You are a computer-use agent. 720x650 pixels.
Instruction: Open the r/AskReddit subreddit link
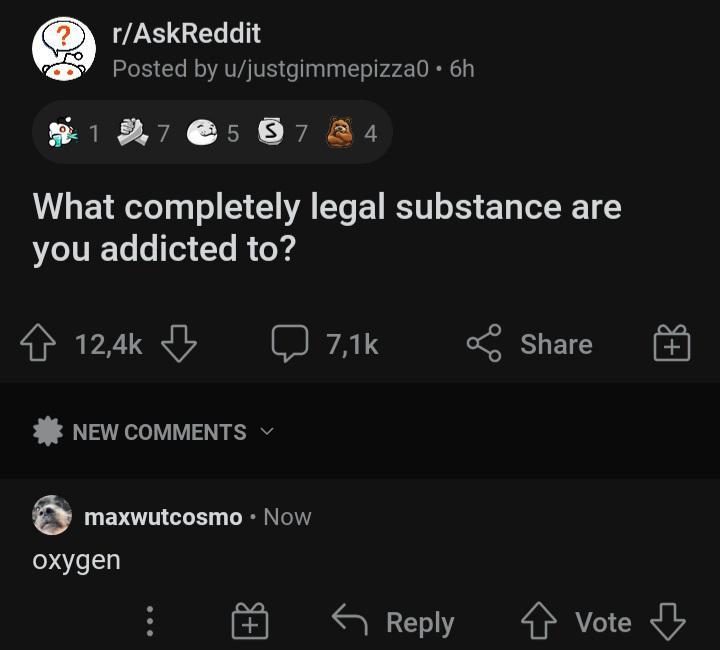click(x=186, y=34)
